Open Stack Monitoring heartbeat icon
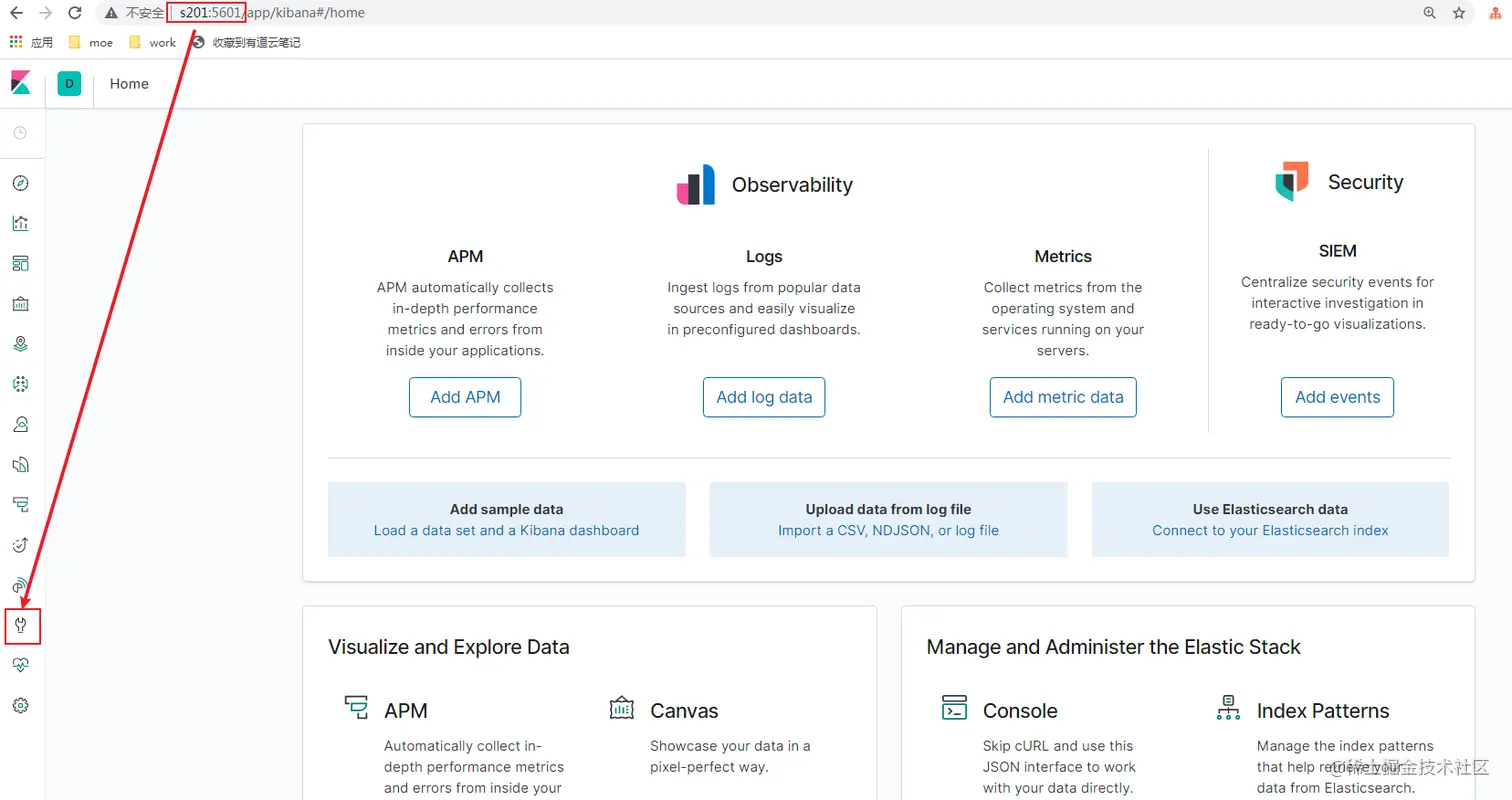The image size is (1512, 800). tap(20, 665)
